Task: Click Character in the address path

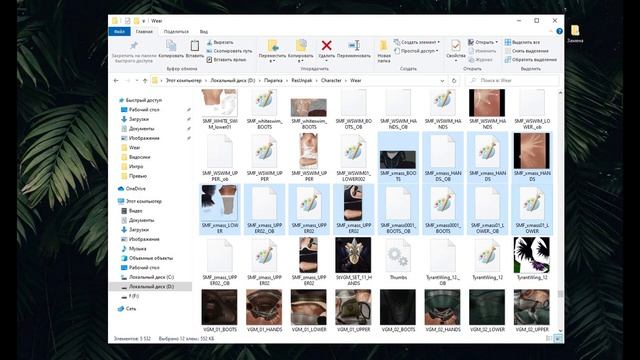Action: coord(331,80)
